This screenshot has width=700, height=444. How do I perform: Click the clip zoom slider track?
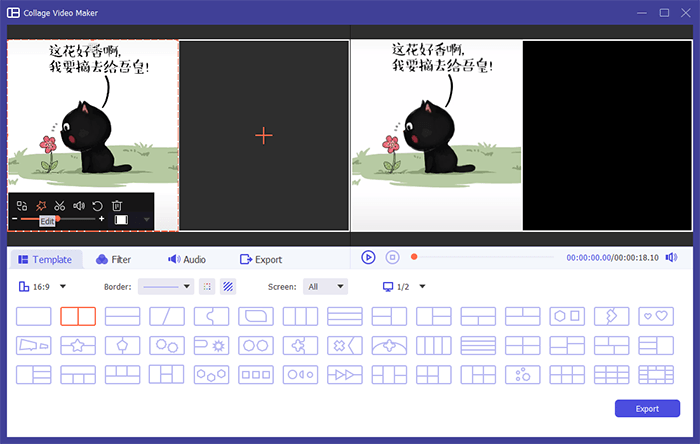coord(58,219)
